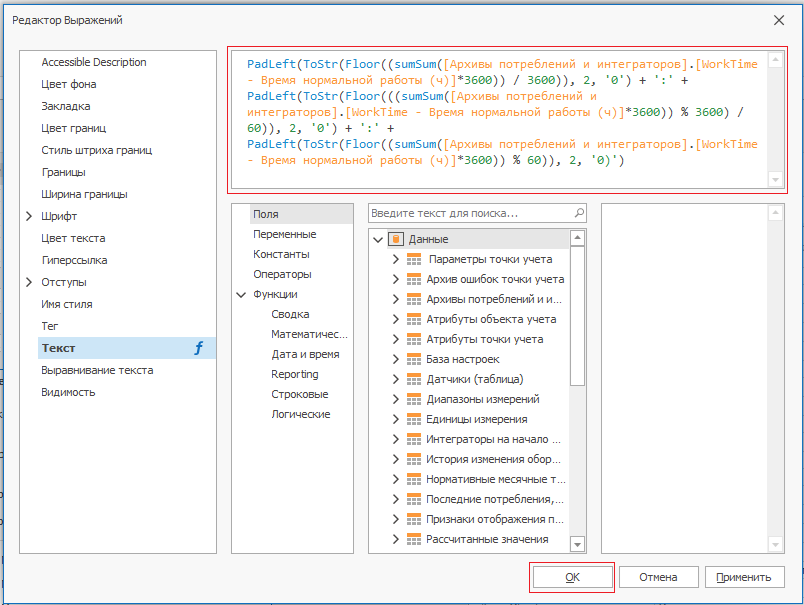The image size is (804, 605).
Task: Click the expression f icon beside Текст
Action: coord(198,348)
